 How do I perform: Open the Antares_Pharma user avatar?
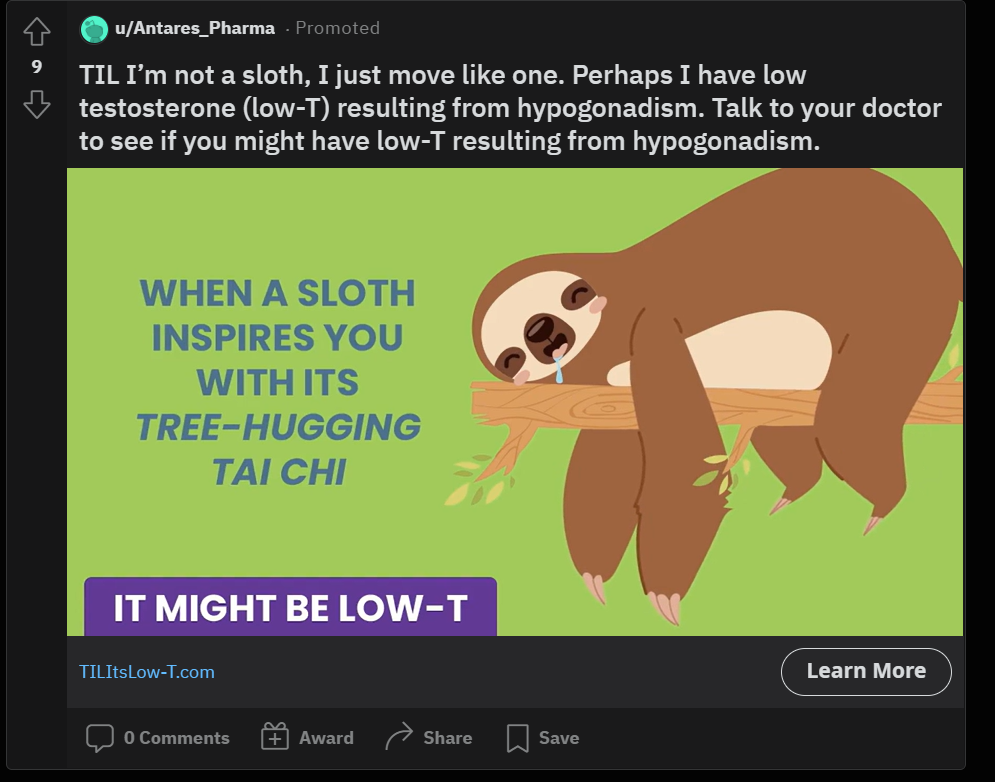(x=94, y=29)
